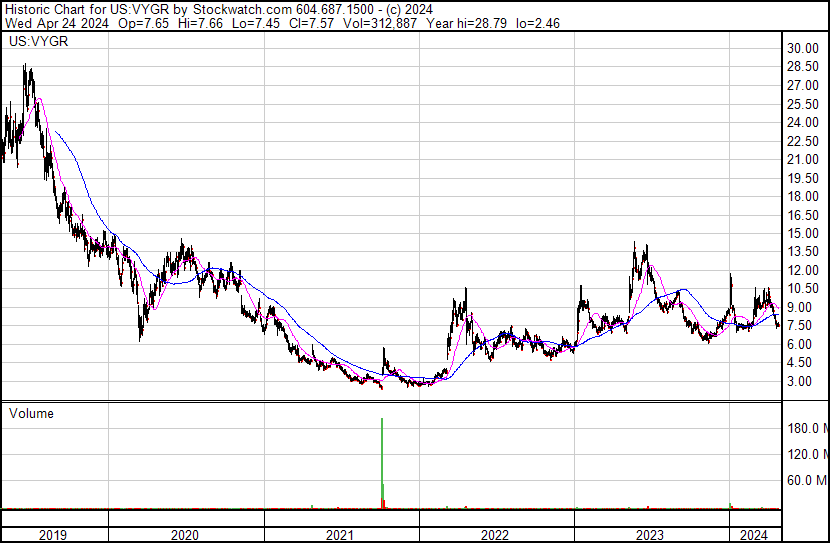Click the 2023 year label on time axis

pos(650,535)
